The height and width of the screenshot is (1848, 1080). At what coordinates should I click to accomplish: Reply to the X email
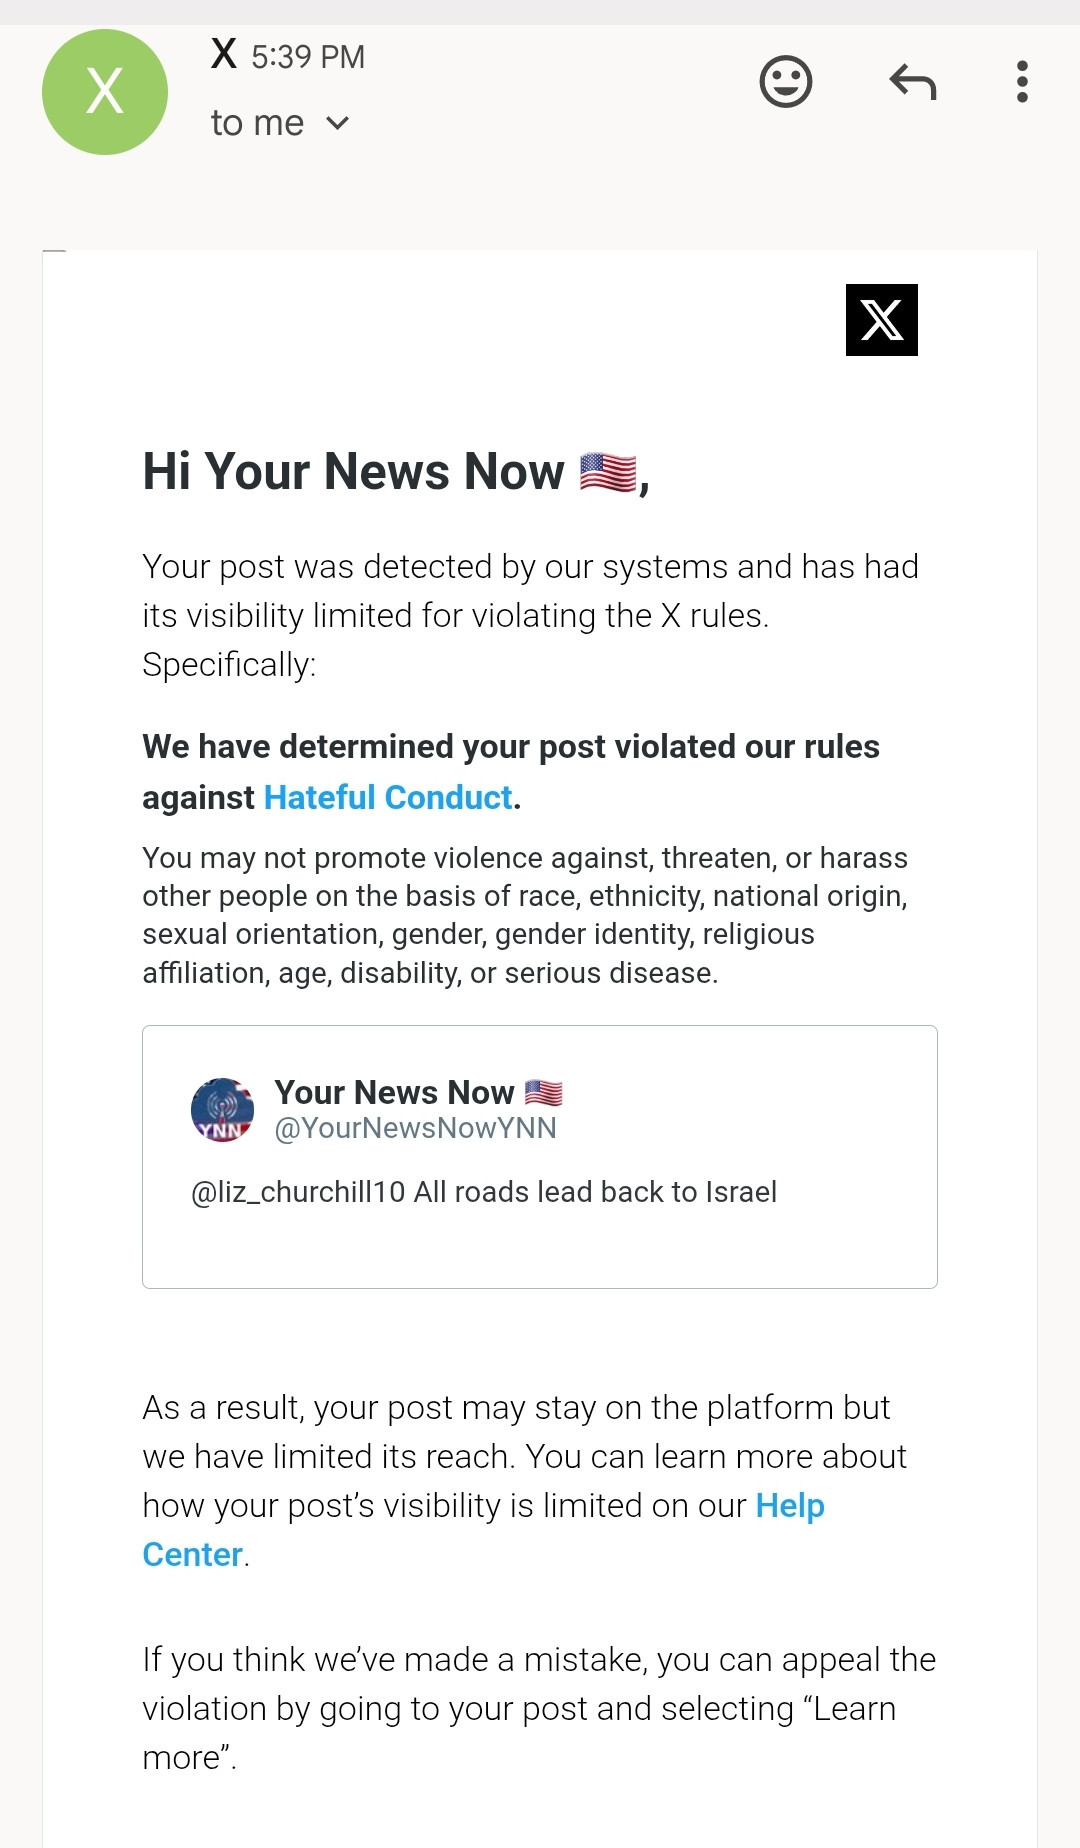(912, 82)
